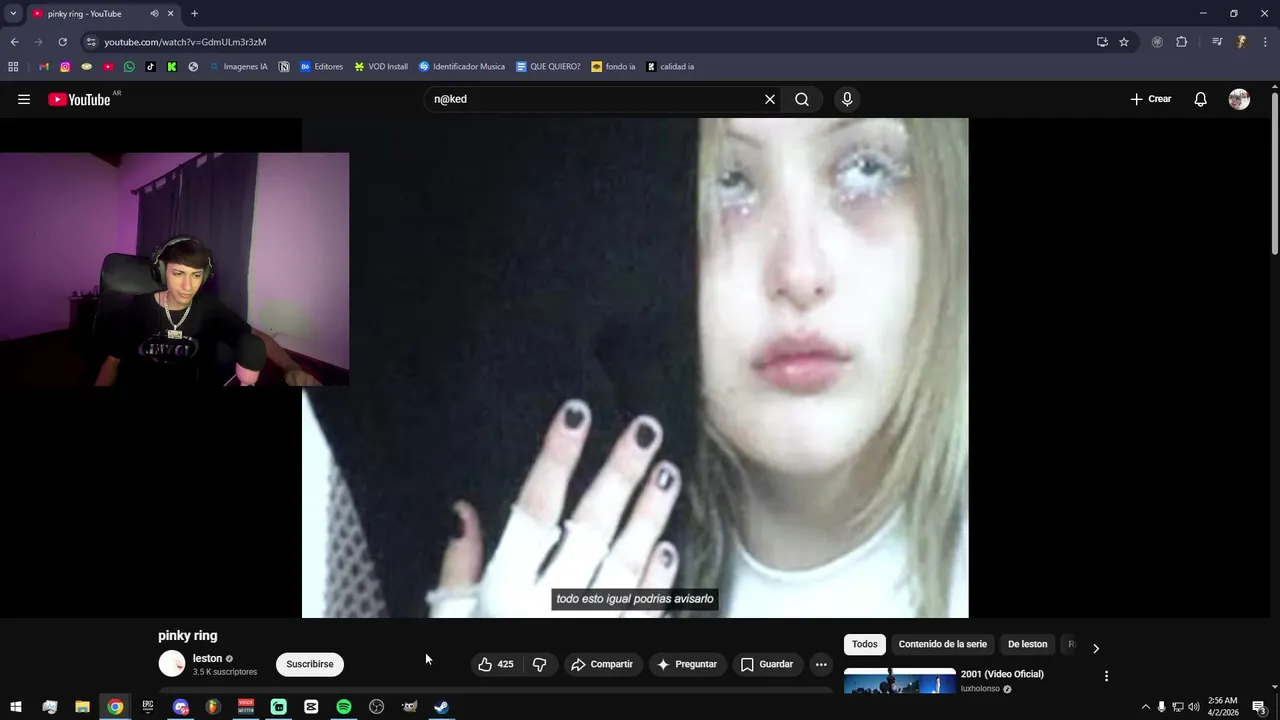Share the video with Compartir

tap(602, 664)
